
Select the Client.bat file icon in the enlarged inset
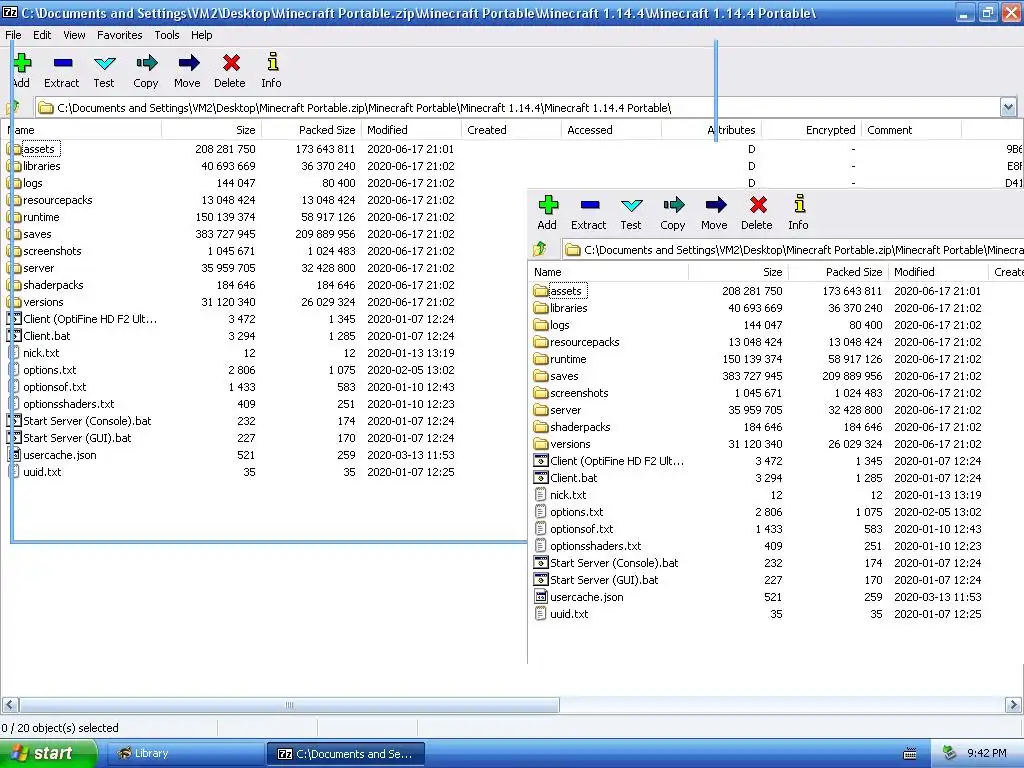(541, 477)
